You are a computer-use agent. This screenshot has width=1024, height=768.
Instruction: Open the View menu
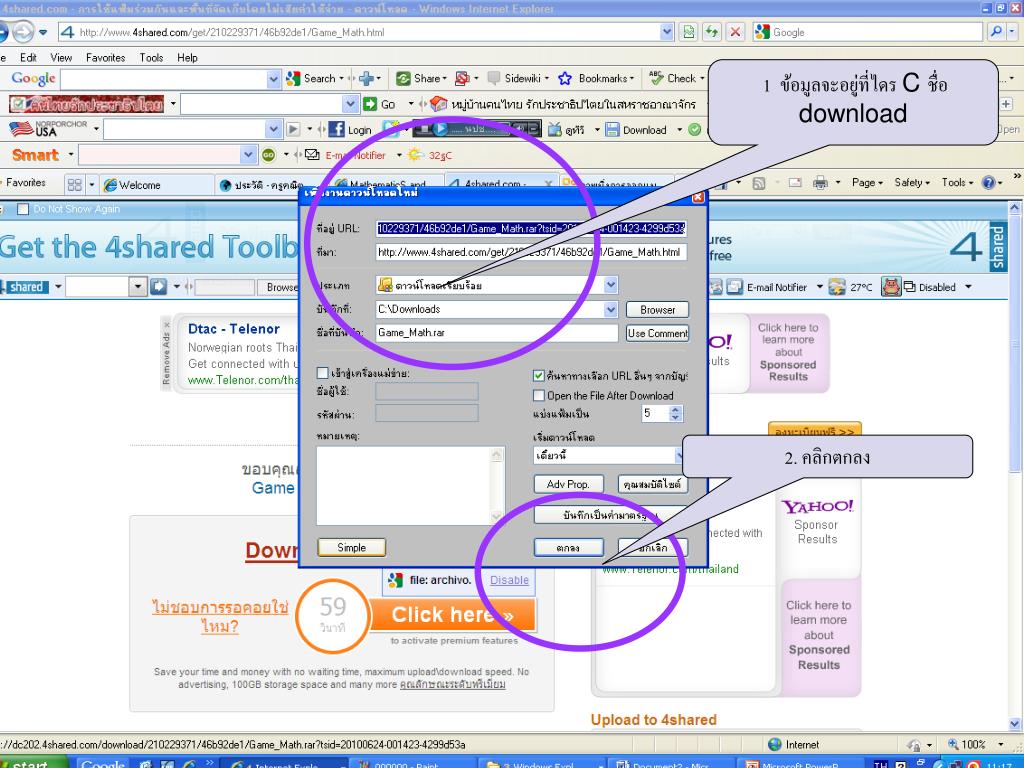click(61, 57)
